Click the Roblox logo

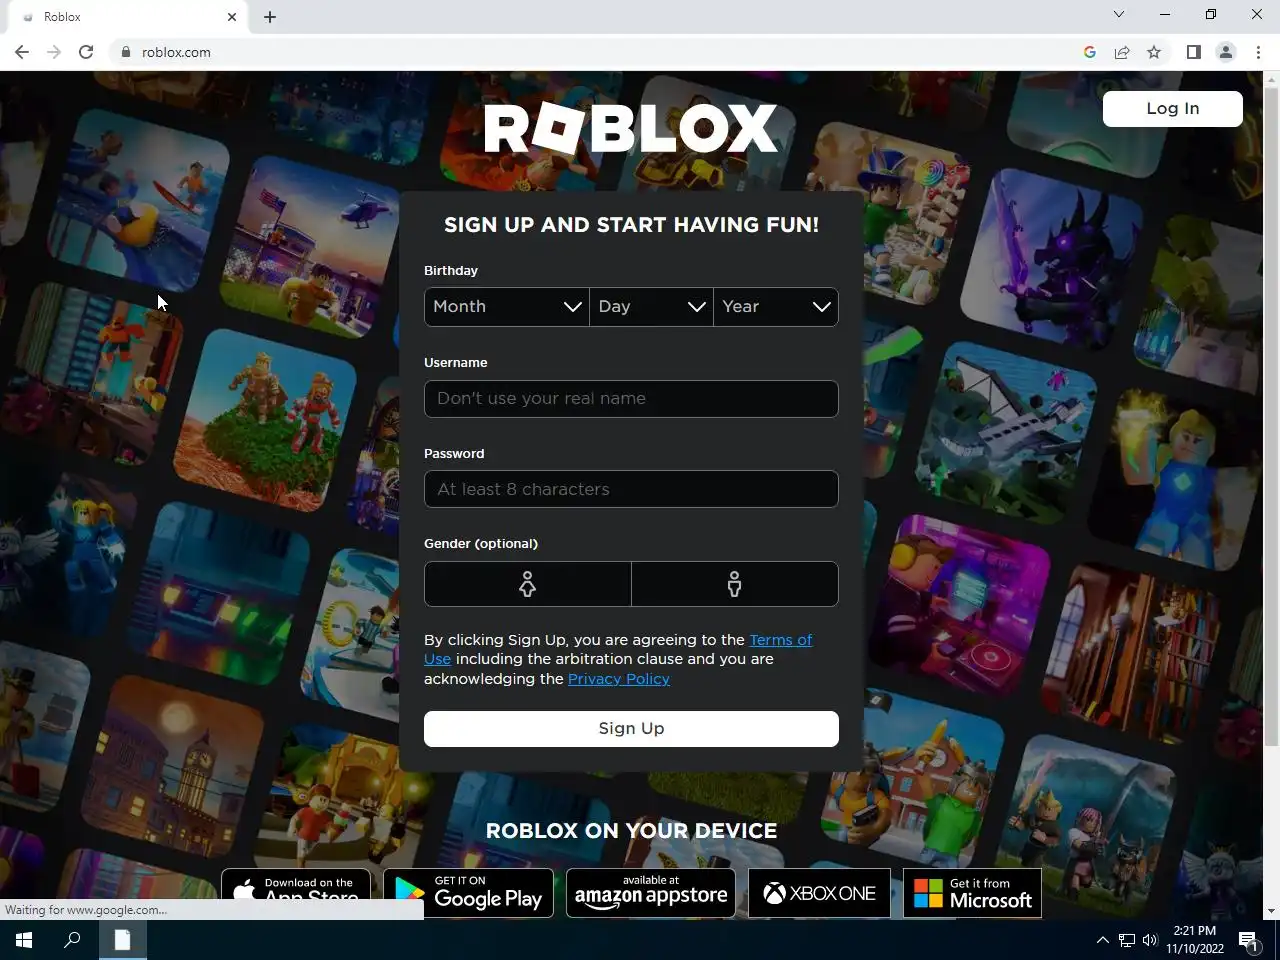coord(631,129)
